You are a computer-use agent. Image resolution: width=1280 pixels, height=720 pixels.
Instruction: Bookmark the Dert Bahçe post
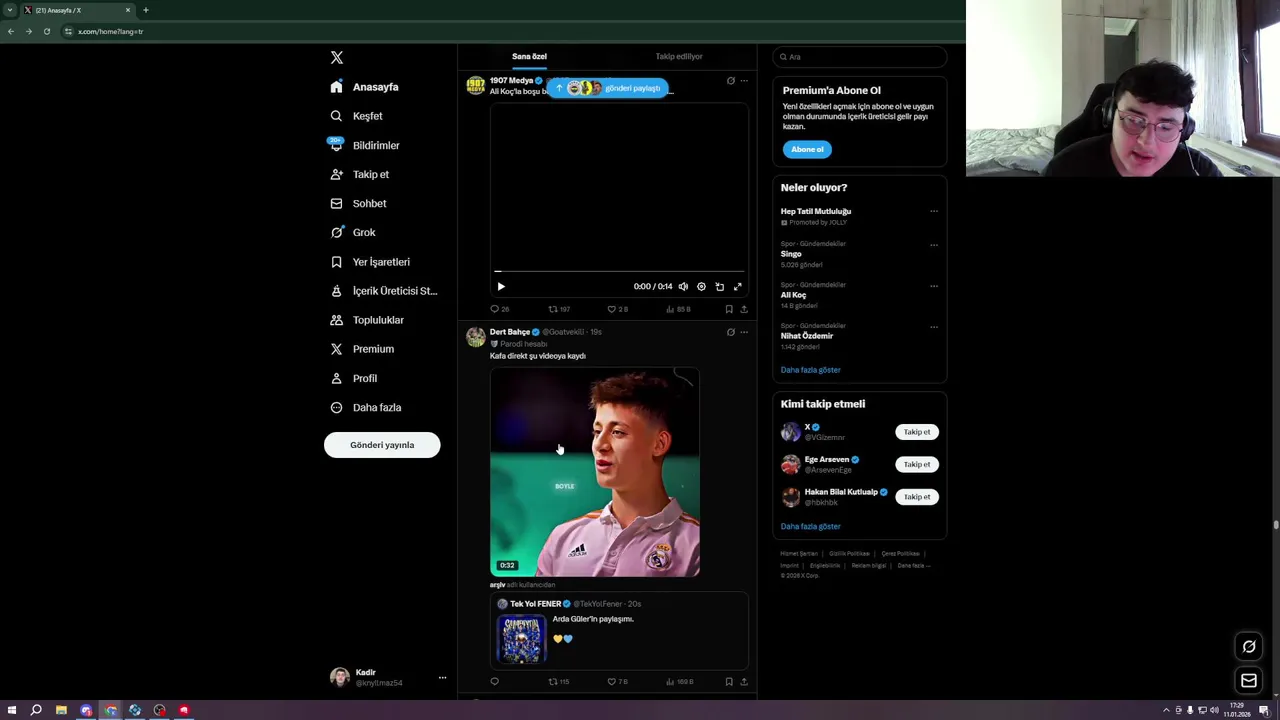point(729,682)
